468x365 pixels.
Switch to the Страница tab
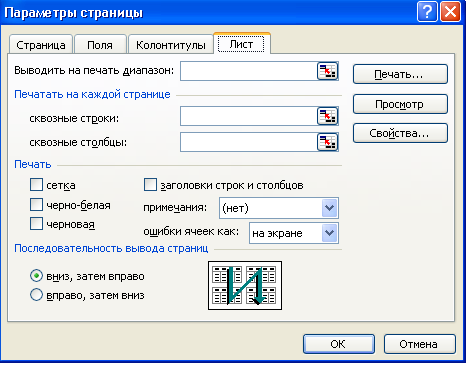pyautogui.click(x=41, y=45)
